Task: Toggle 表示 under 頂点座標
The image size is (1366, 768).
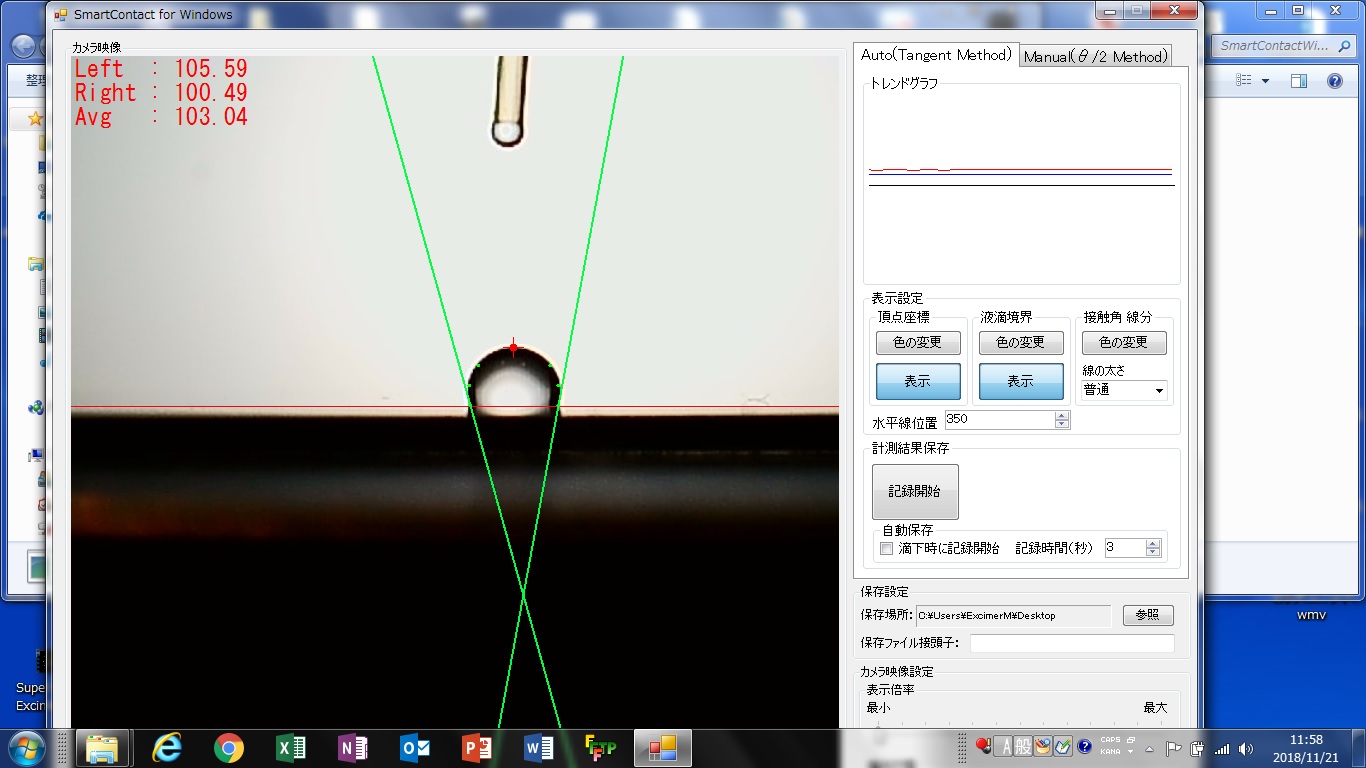Action: (917, 381)
